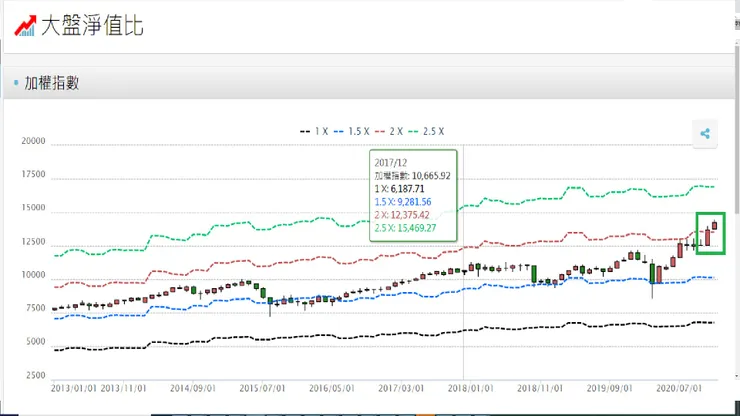Click the large green candlestick near 2019/09
740x416 pixels.
point(655,272)
